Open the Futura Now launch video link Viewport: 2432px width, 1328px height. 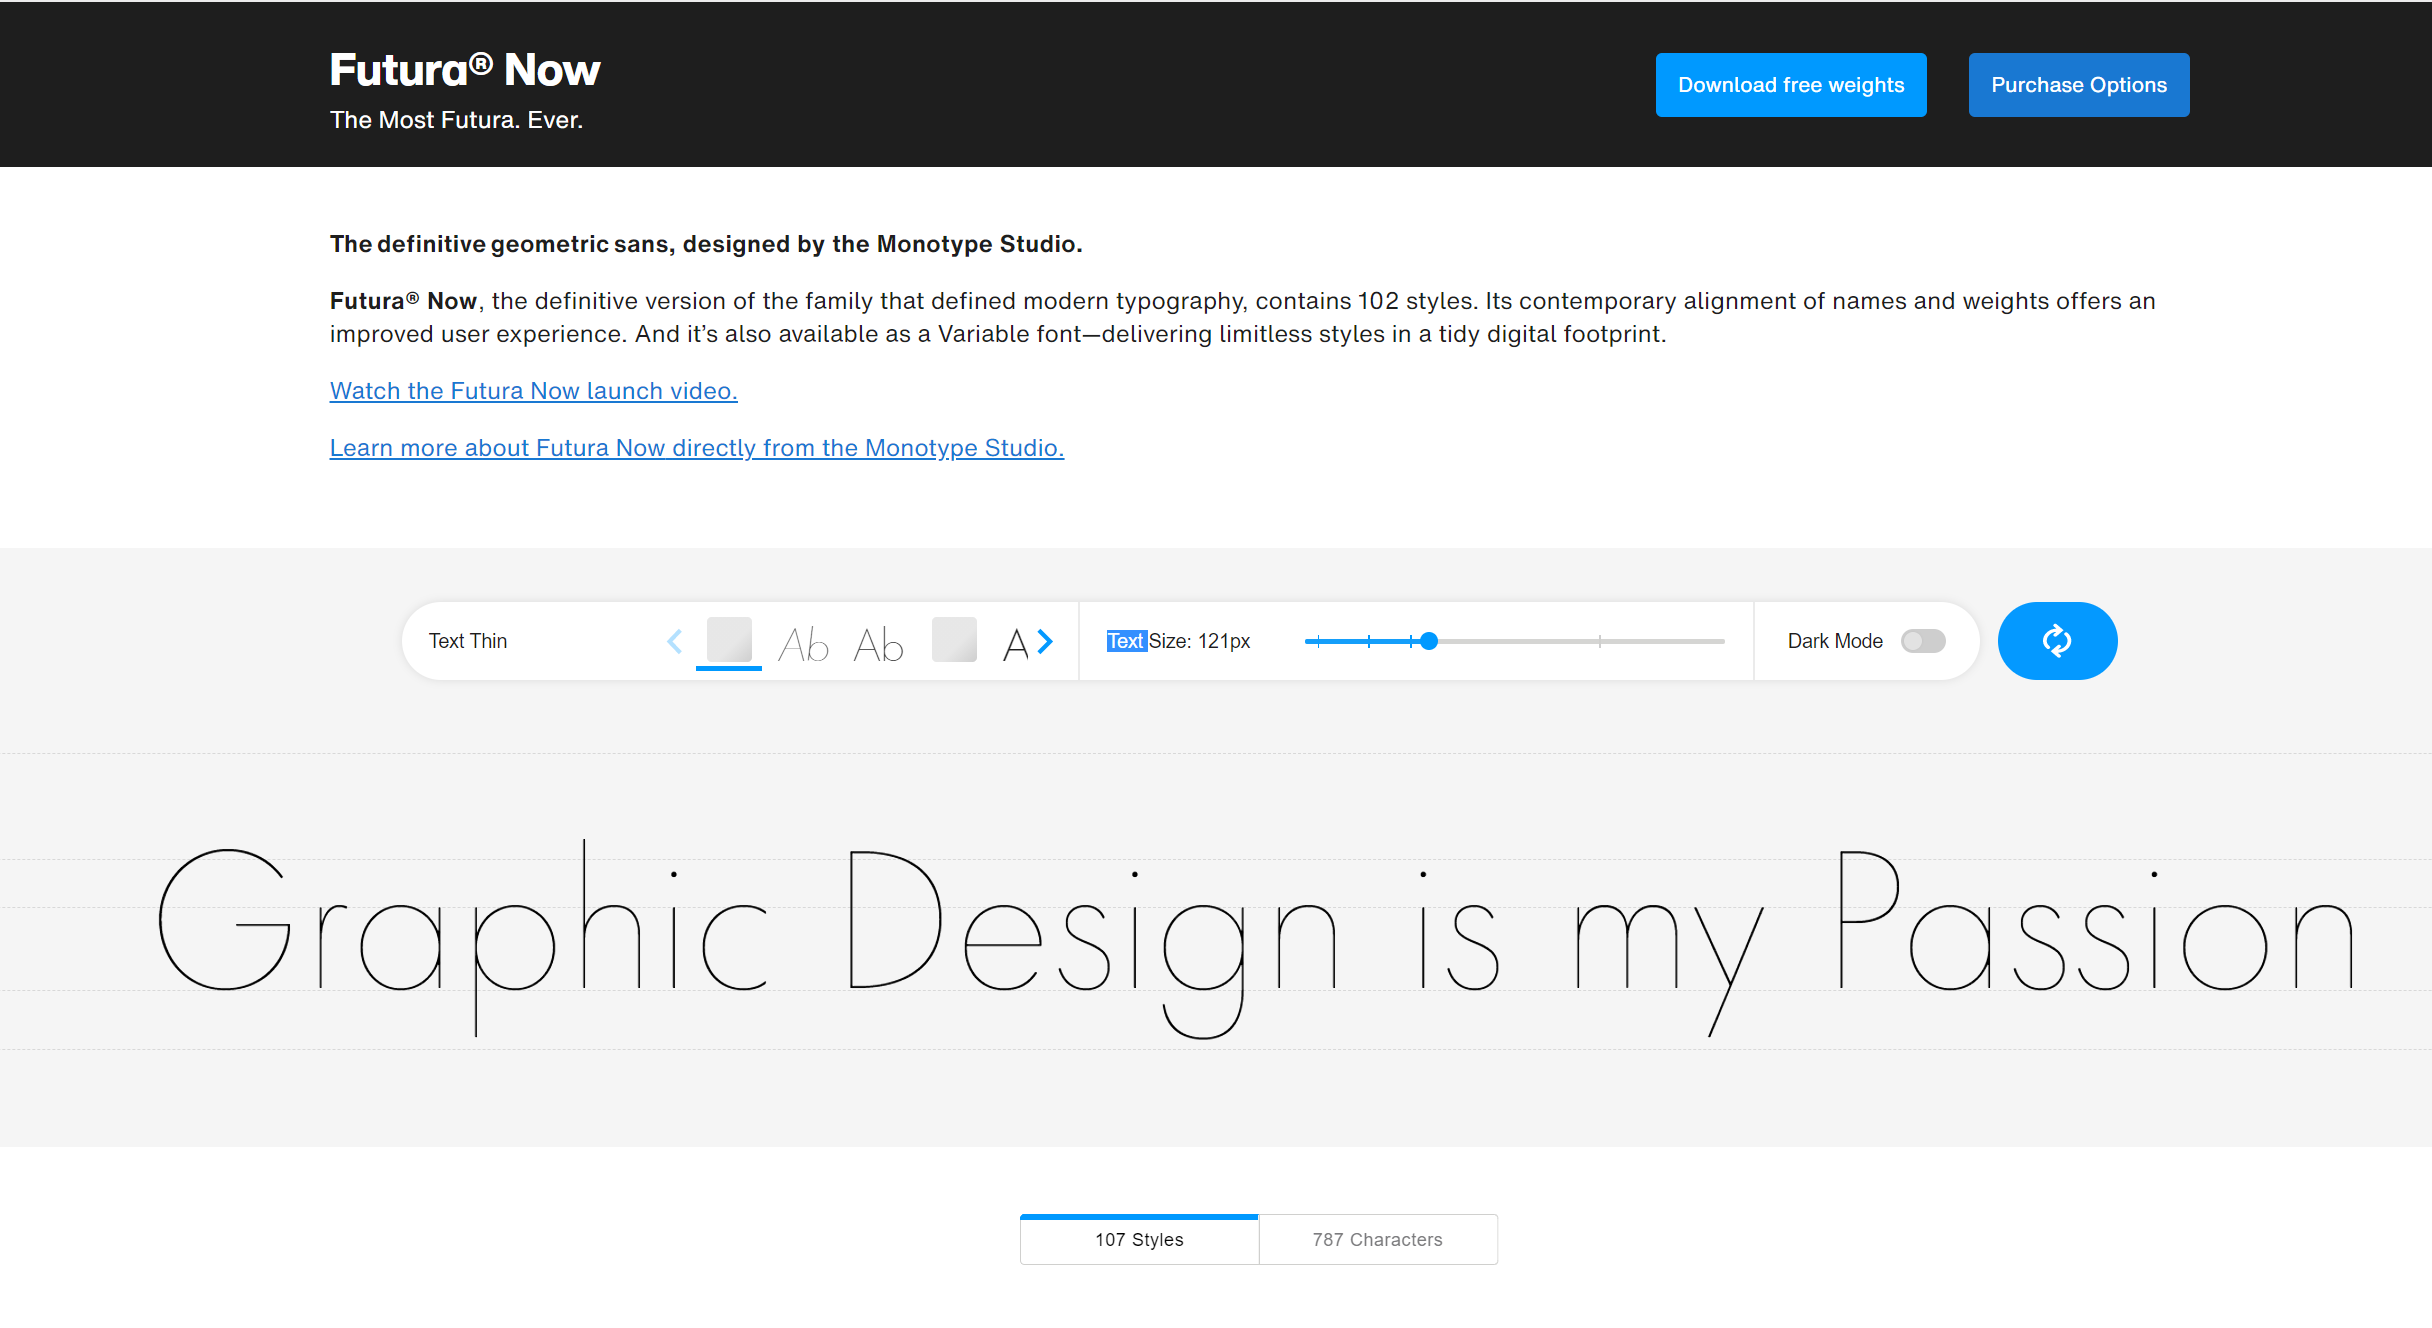coord(534,391)
